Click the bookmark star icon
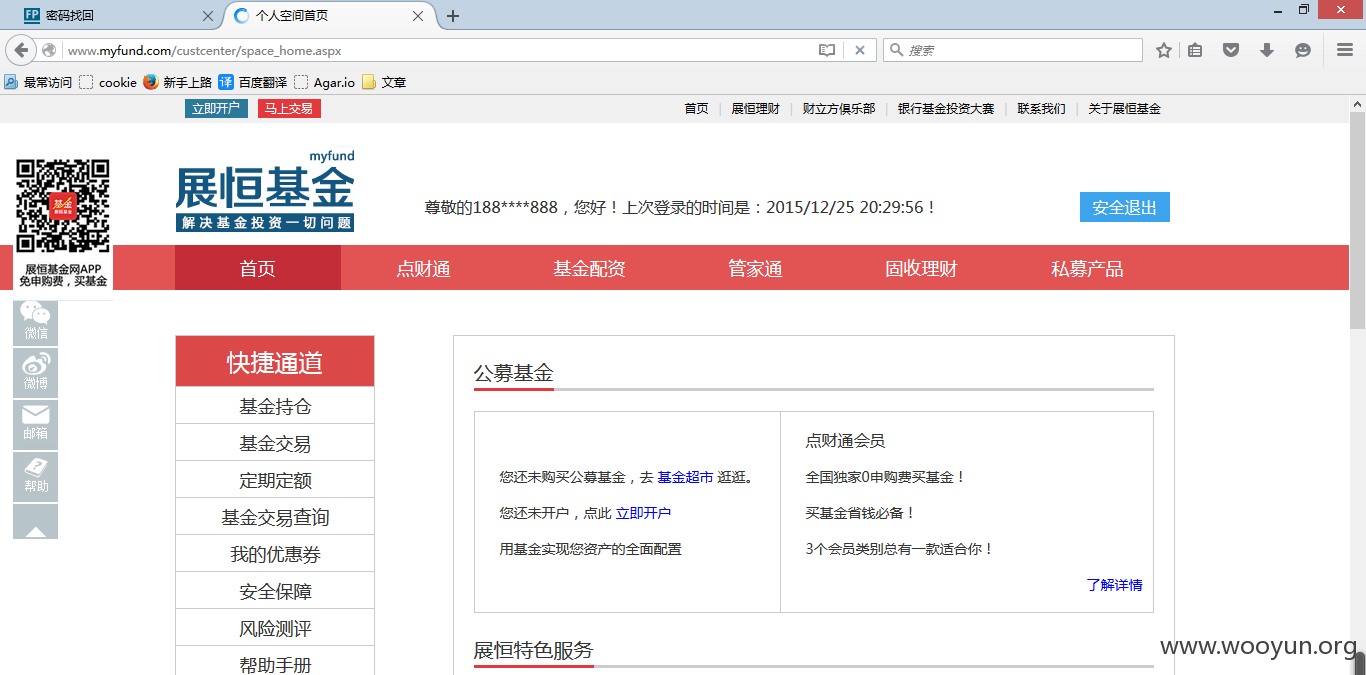The width and height of the screenshot is (1366, 675). 1164,50
